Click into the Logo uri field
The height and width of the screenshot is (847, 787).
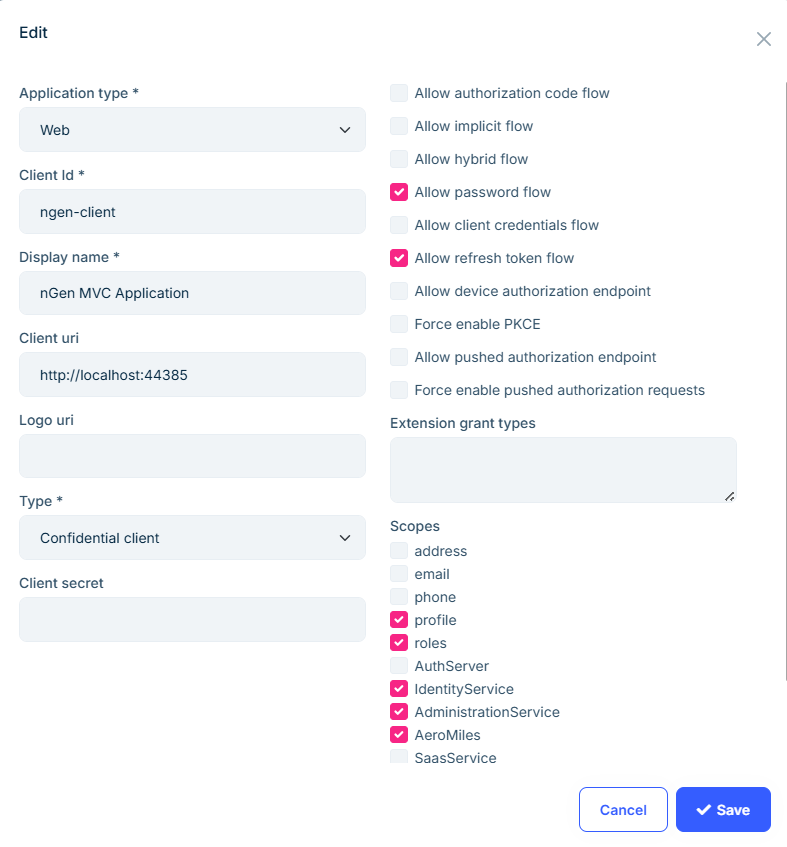click(192, 456)
